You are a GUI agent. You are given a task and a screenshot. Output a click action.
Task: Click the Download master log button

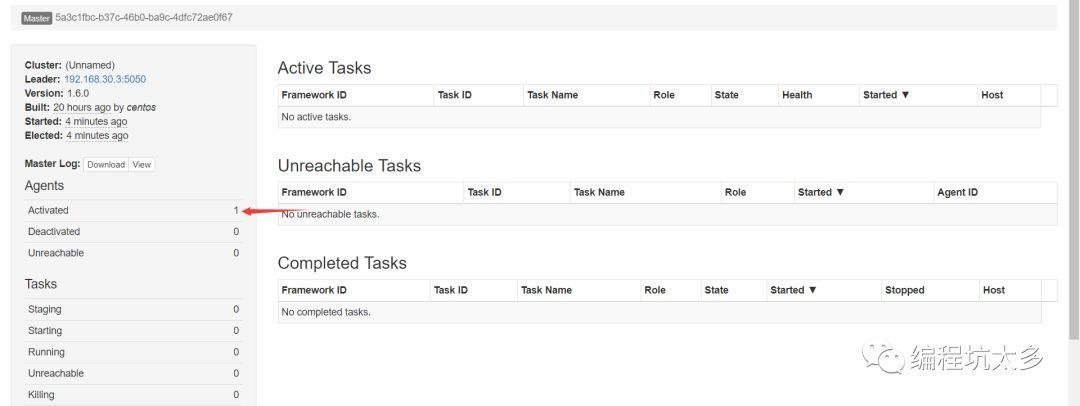click(x=105, y=165)
